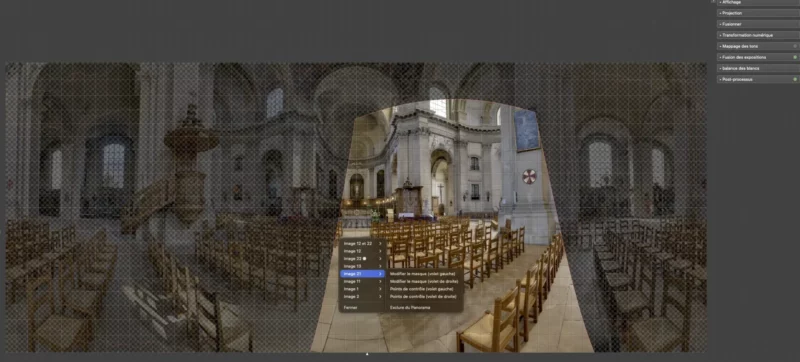Open the Image 12 submenu
The width and height of the screenshot is (800, 362).
pos(362,251)
